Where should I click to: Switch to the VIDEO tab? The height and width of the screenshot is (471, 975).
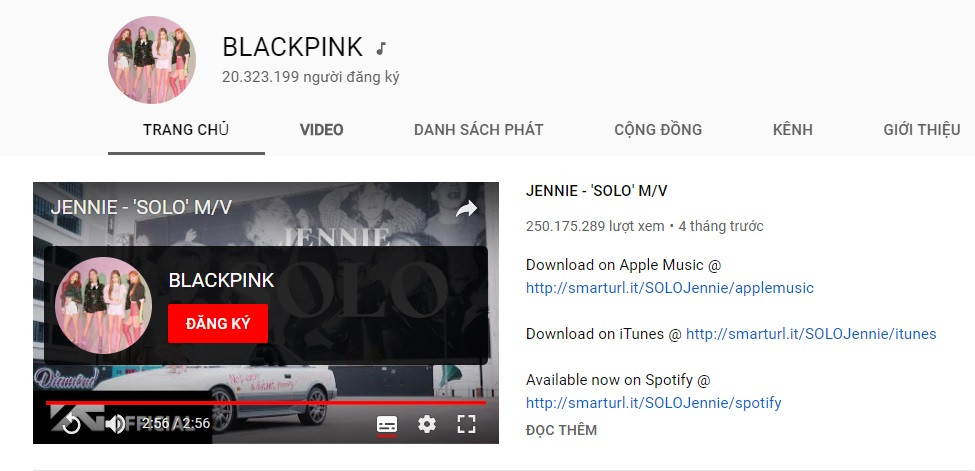pos(321,129)
